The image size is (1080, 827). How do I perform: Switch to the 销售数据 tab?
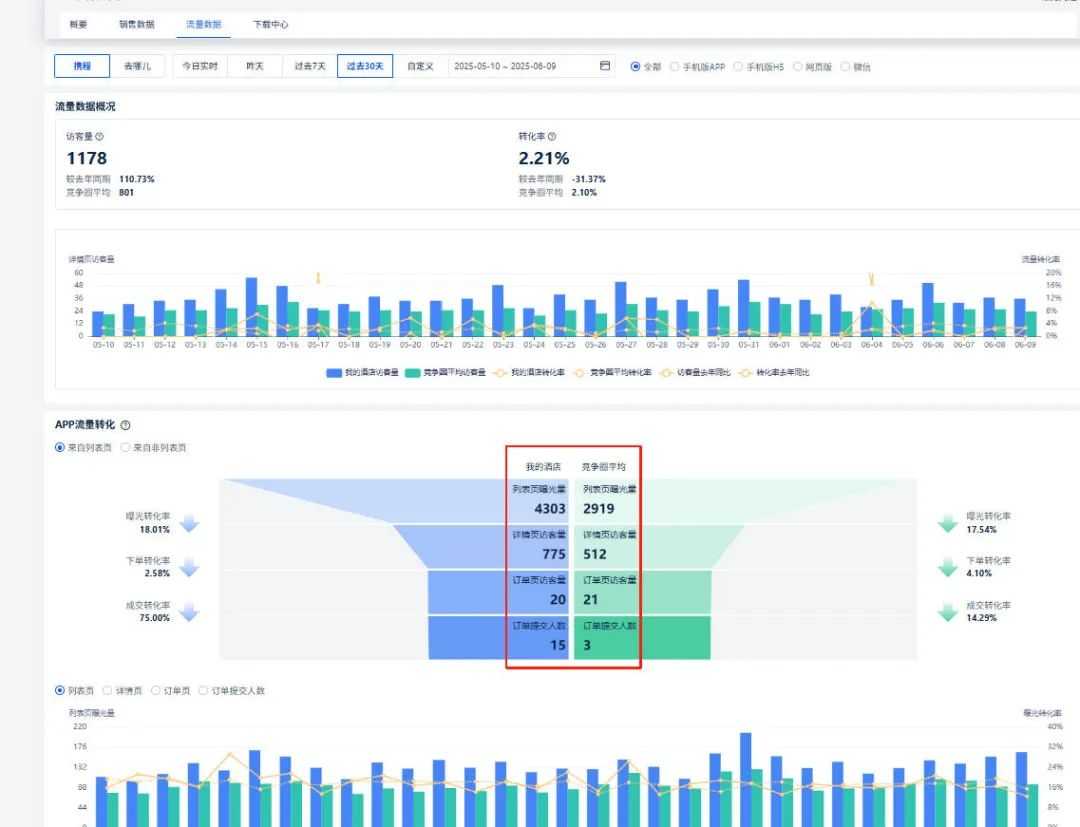click(x=136, y=24)
